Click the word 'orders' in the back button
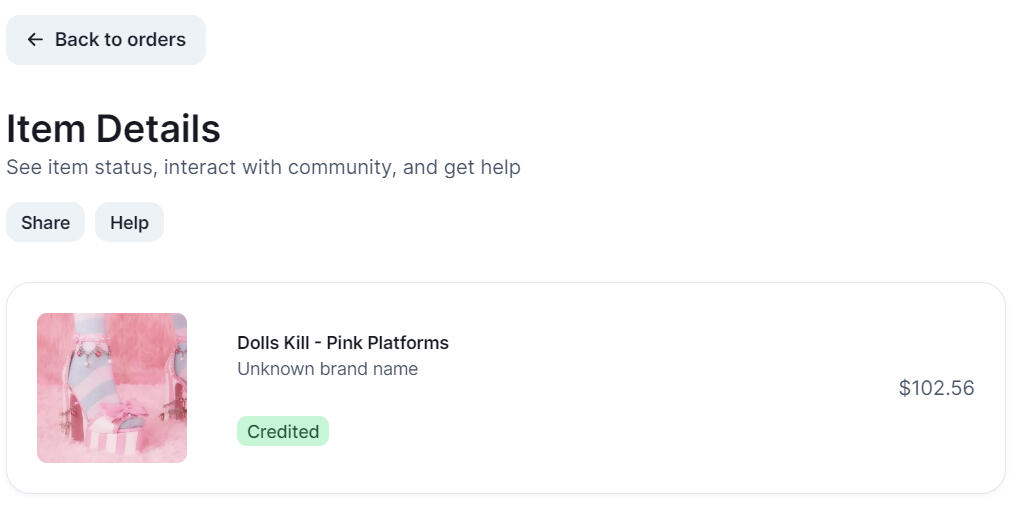The width and height of the screenshot is (1025, 516). (x=156, y=40)
